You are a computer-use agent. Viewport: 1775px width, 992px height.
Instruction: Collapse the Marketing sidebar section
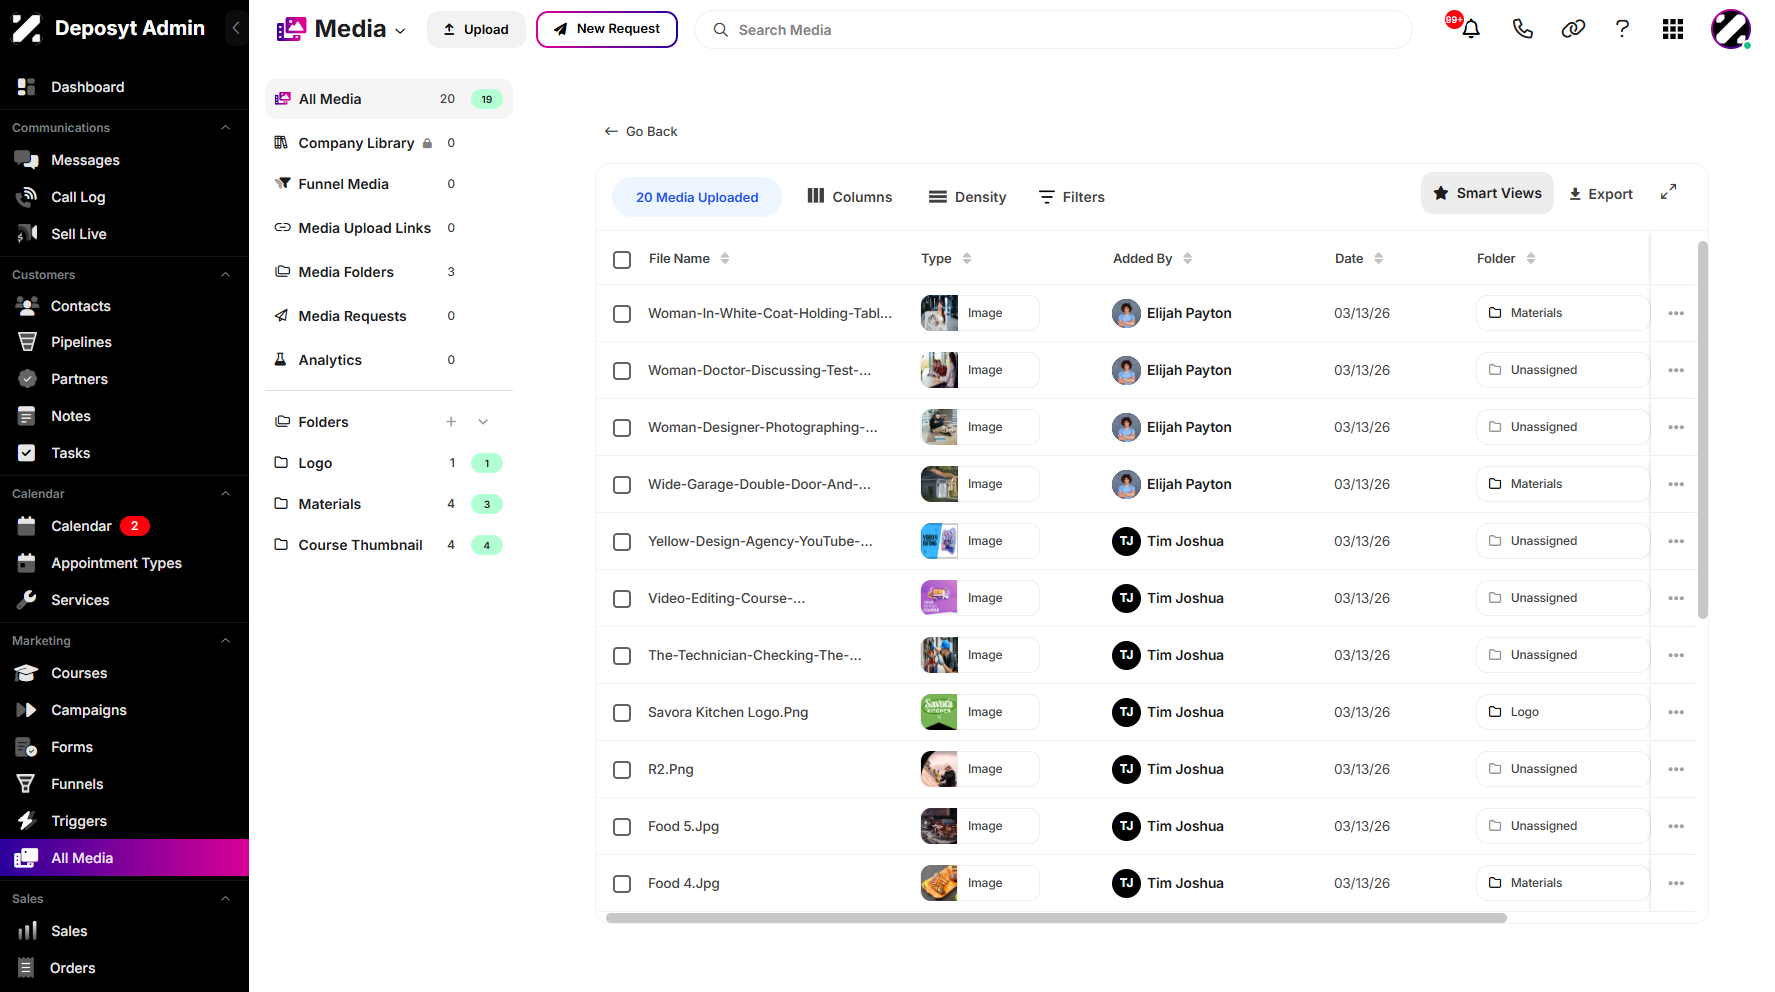(225, 641)
